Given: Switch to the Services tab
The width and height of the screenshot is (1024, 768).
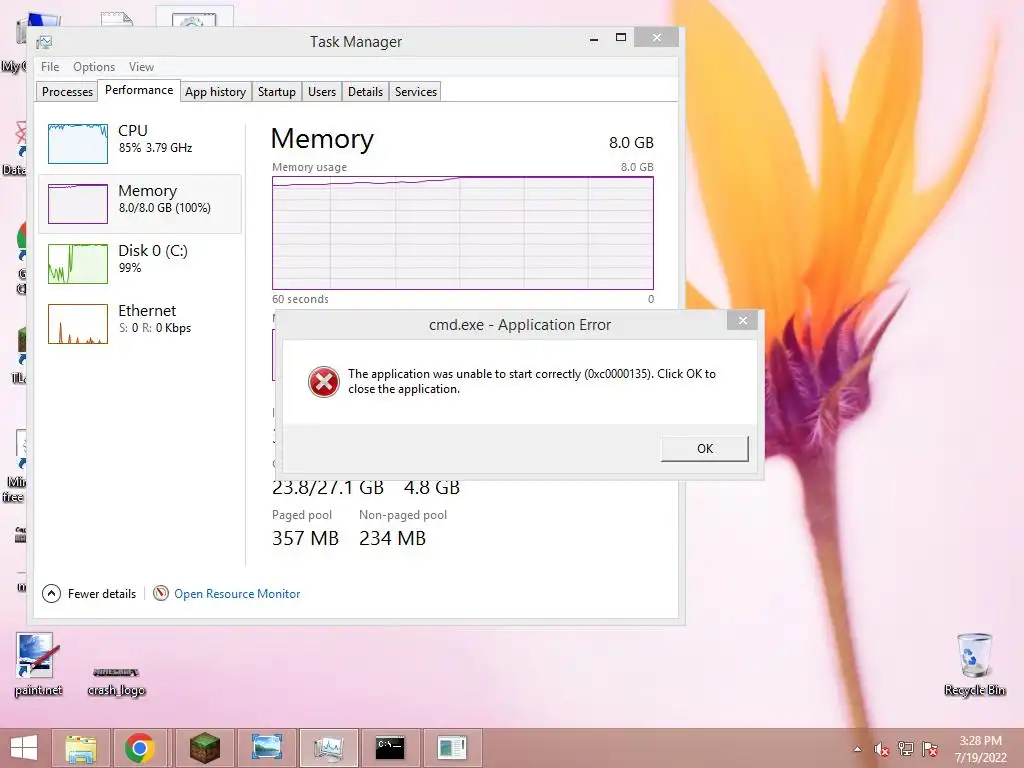Looking at the screenshot, I should pos(415,91).
